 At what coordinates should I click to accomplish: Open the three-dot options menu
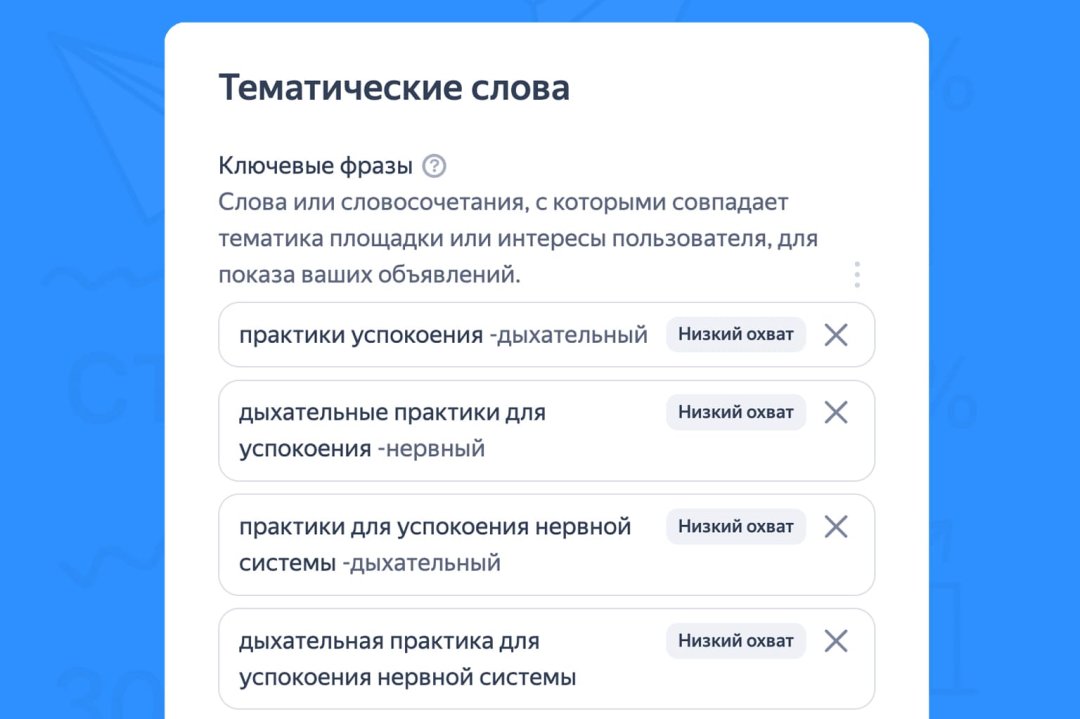856,274
